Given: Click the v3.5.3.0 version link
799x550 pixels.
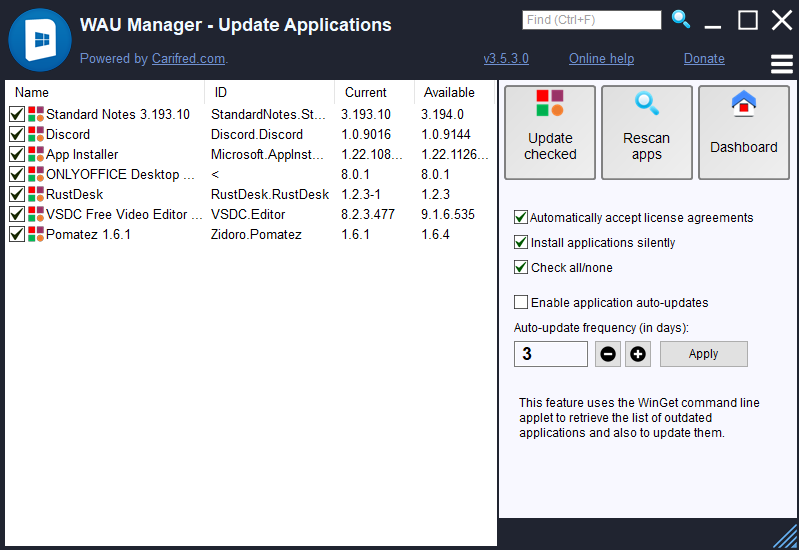Looking at the screenshot, I should coord(506,59).
